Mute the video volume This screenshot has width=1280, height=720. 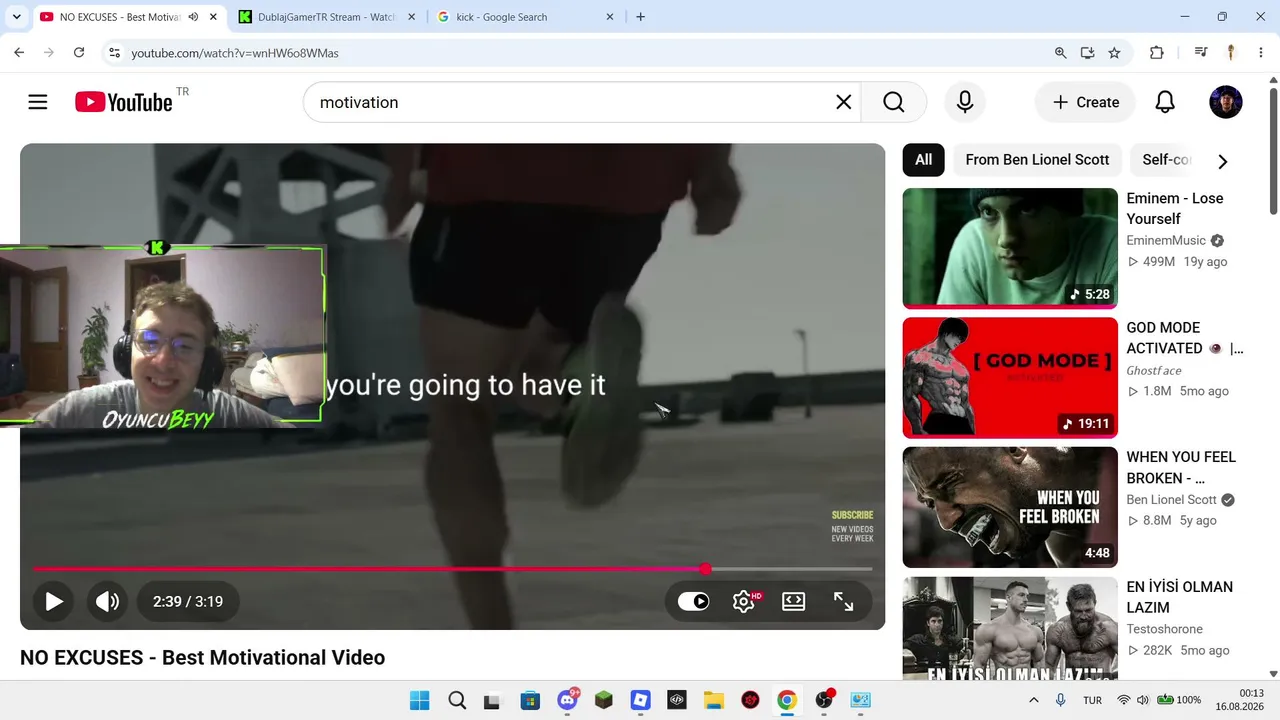click(x=107, y=601)
